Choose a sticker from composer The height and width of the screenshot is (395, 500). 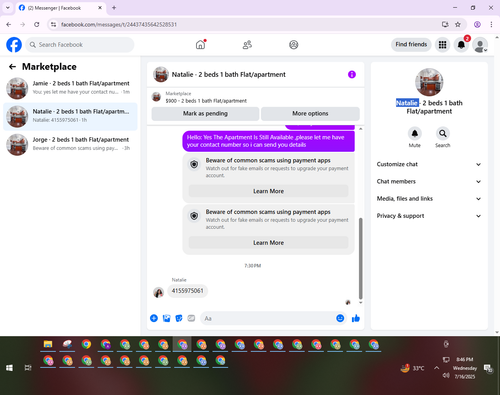(179, 318)
